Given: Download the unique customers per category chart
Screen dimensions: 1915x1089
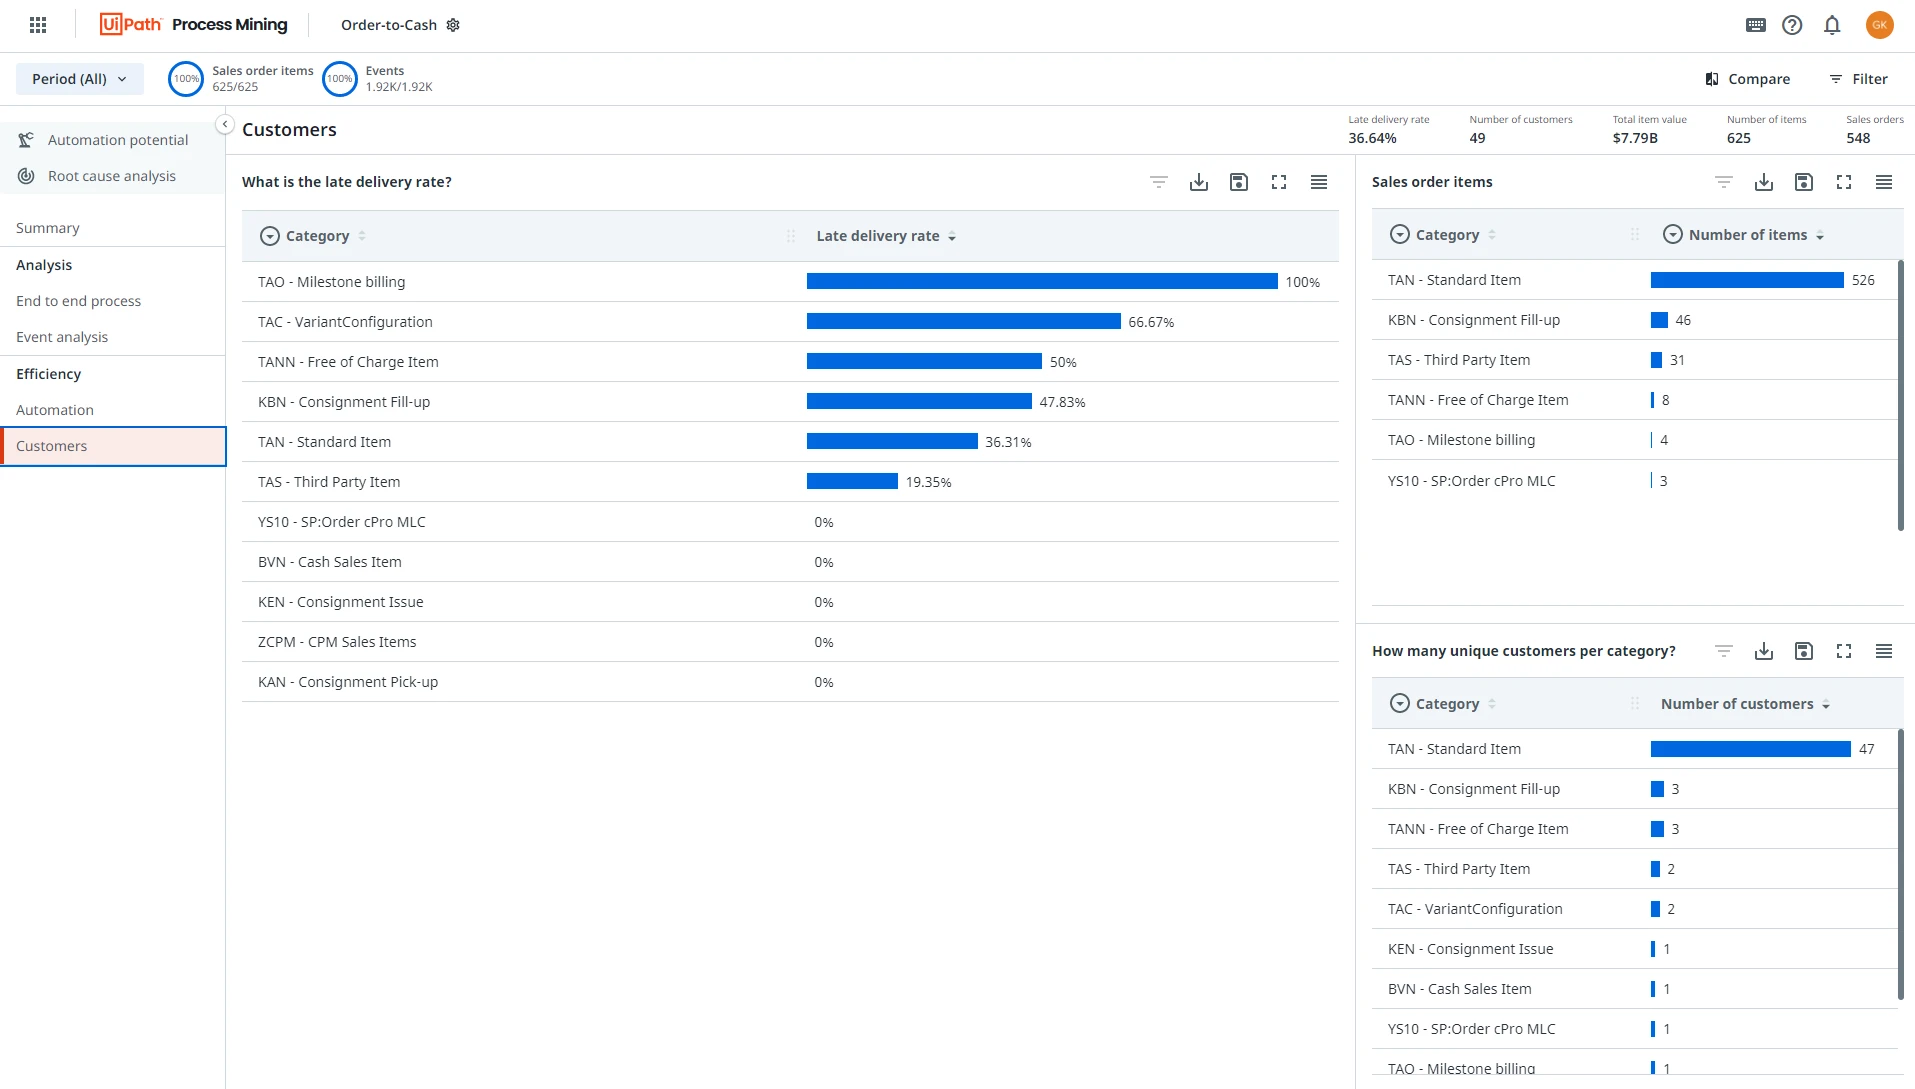Looking at the screenshot, I should pos(1764,651).
